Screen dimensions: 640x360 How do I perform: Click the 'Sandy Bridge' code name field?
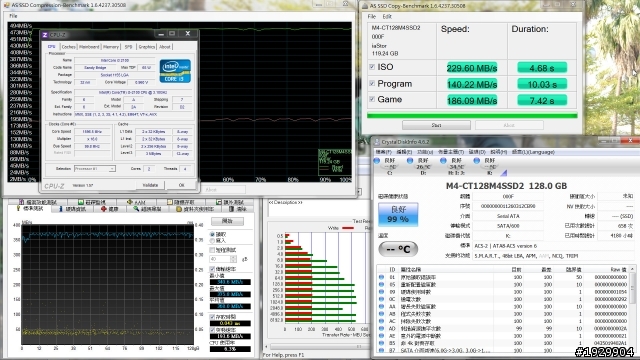96,68
